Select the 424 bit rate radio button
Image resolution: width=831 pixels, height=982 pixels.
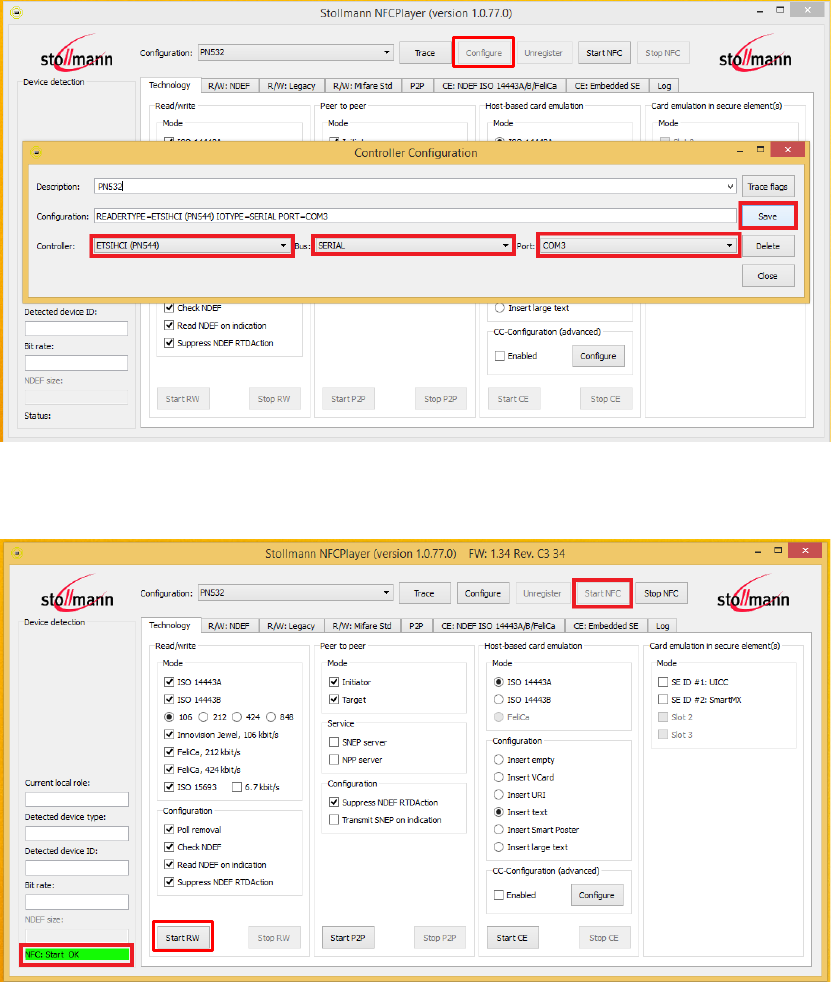tap(237, 717)
